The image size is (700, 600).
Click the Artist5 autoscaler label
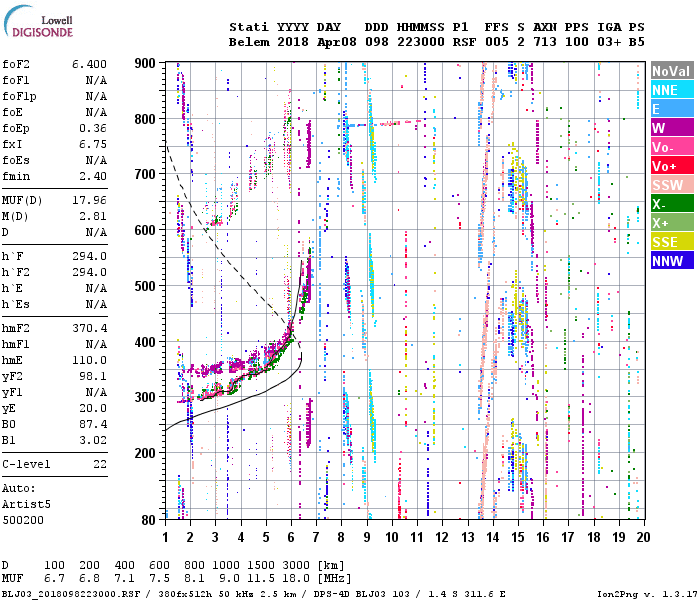tap(26, 504)
